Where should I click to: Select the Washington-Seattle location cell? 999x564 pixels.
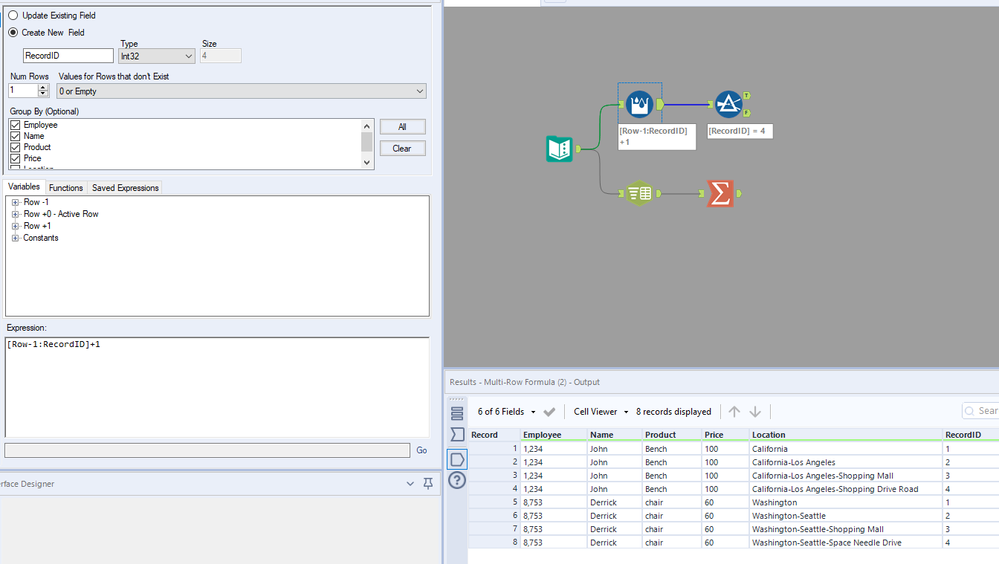pyautogui.click(x=845, y=516)
